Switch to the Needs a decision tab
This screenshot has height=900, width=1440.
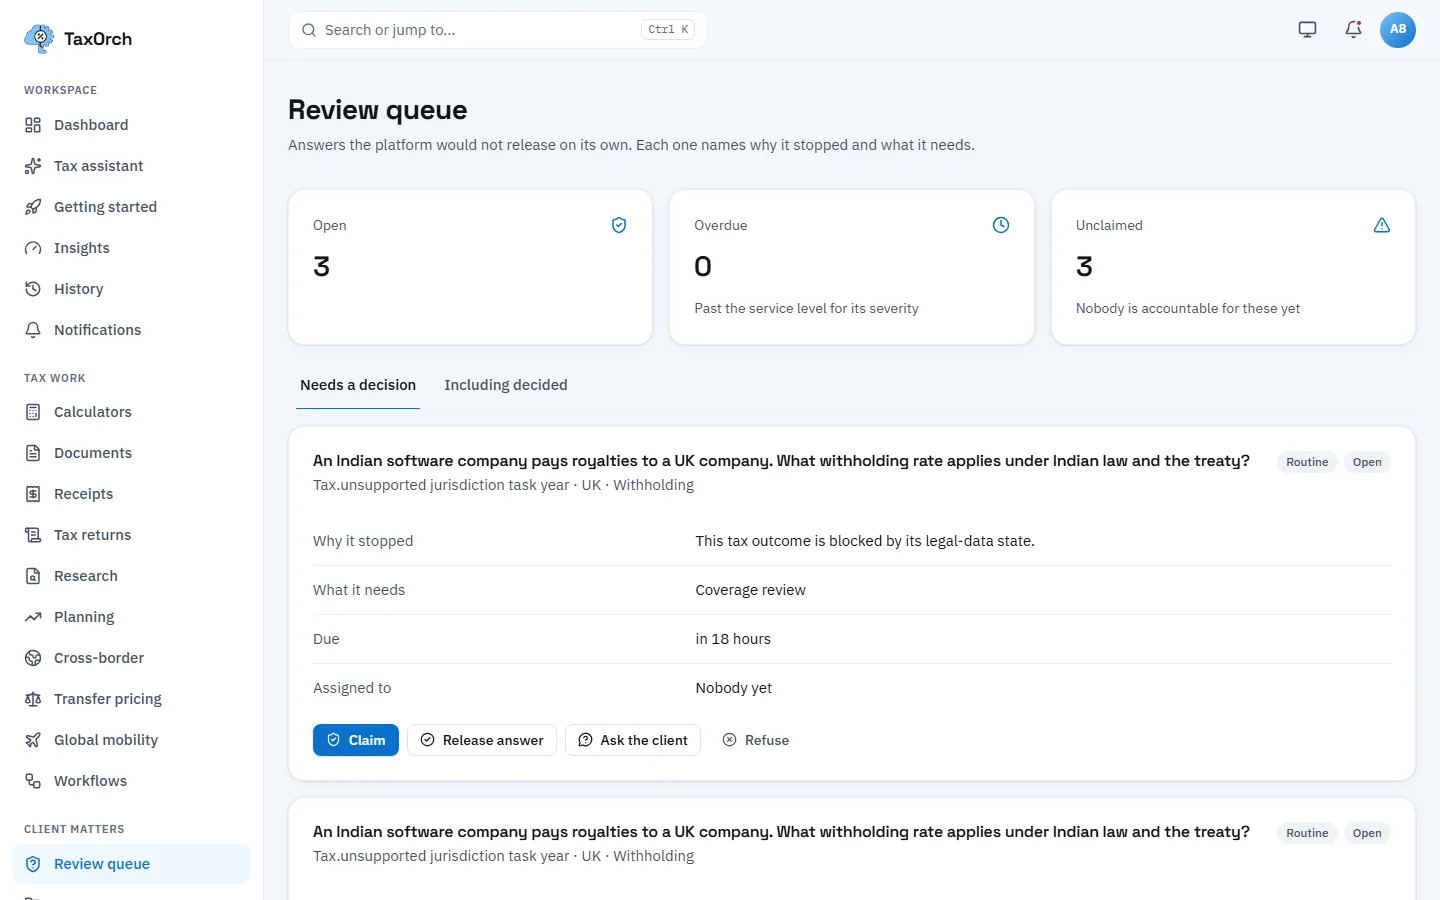pos(358,385)
